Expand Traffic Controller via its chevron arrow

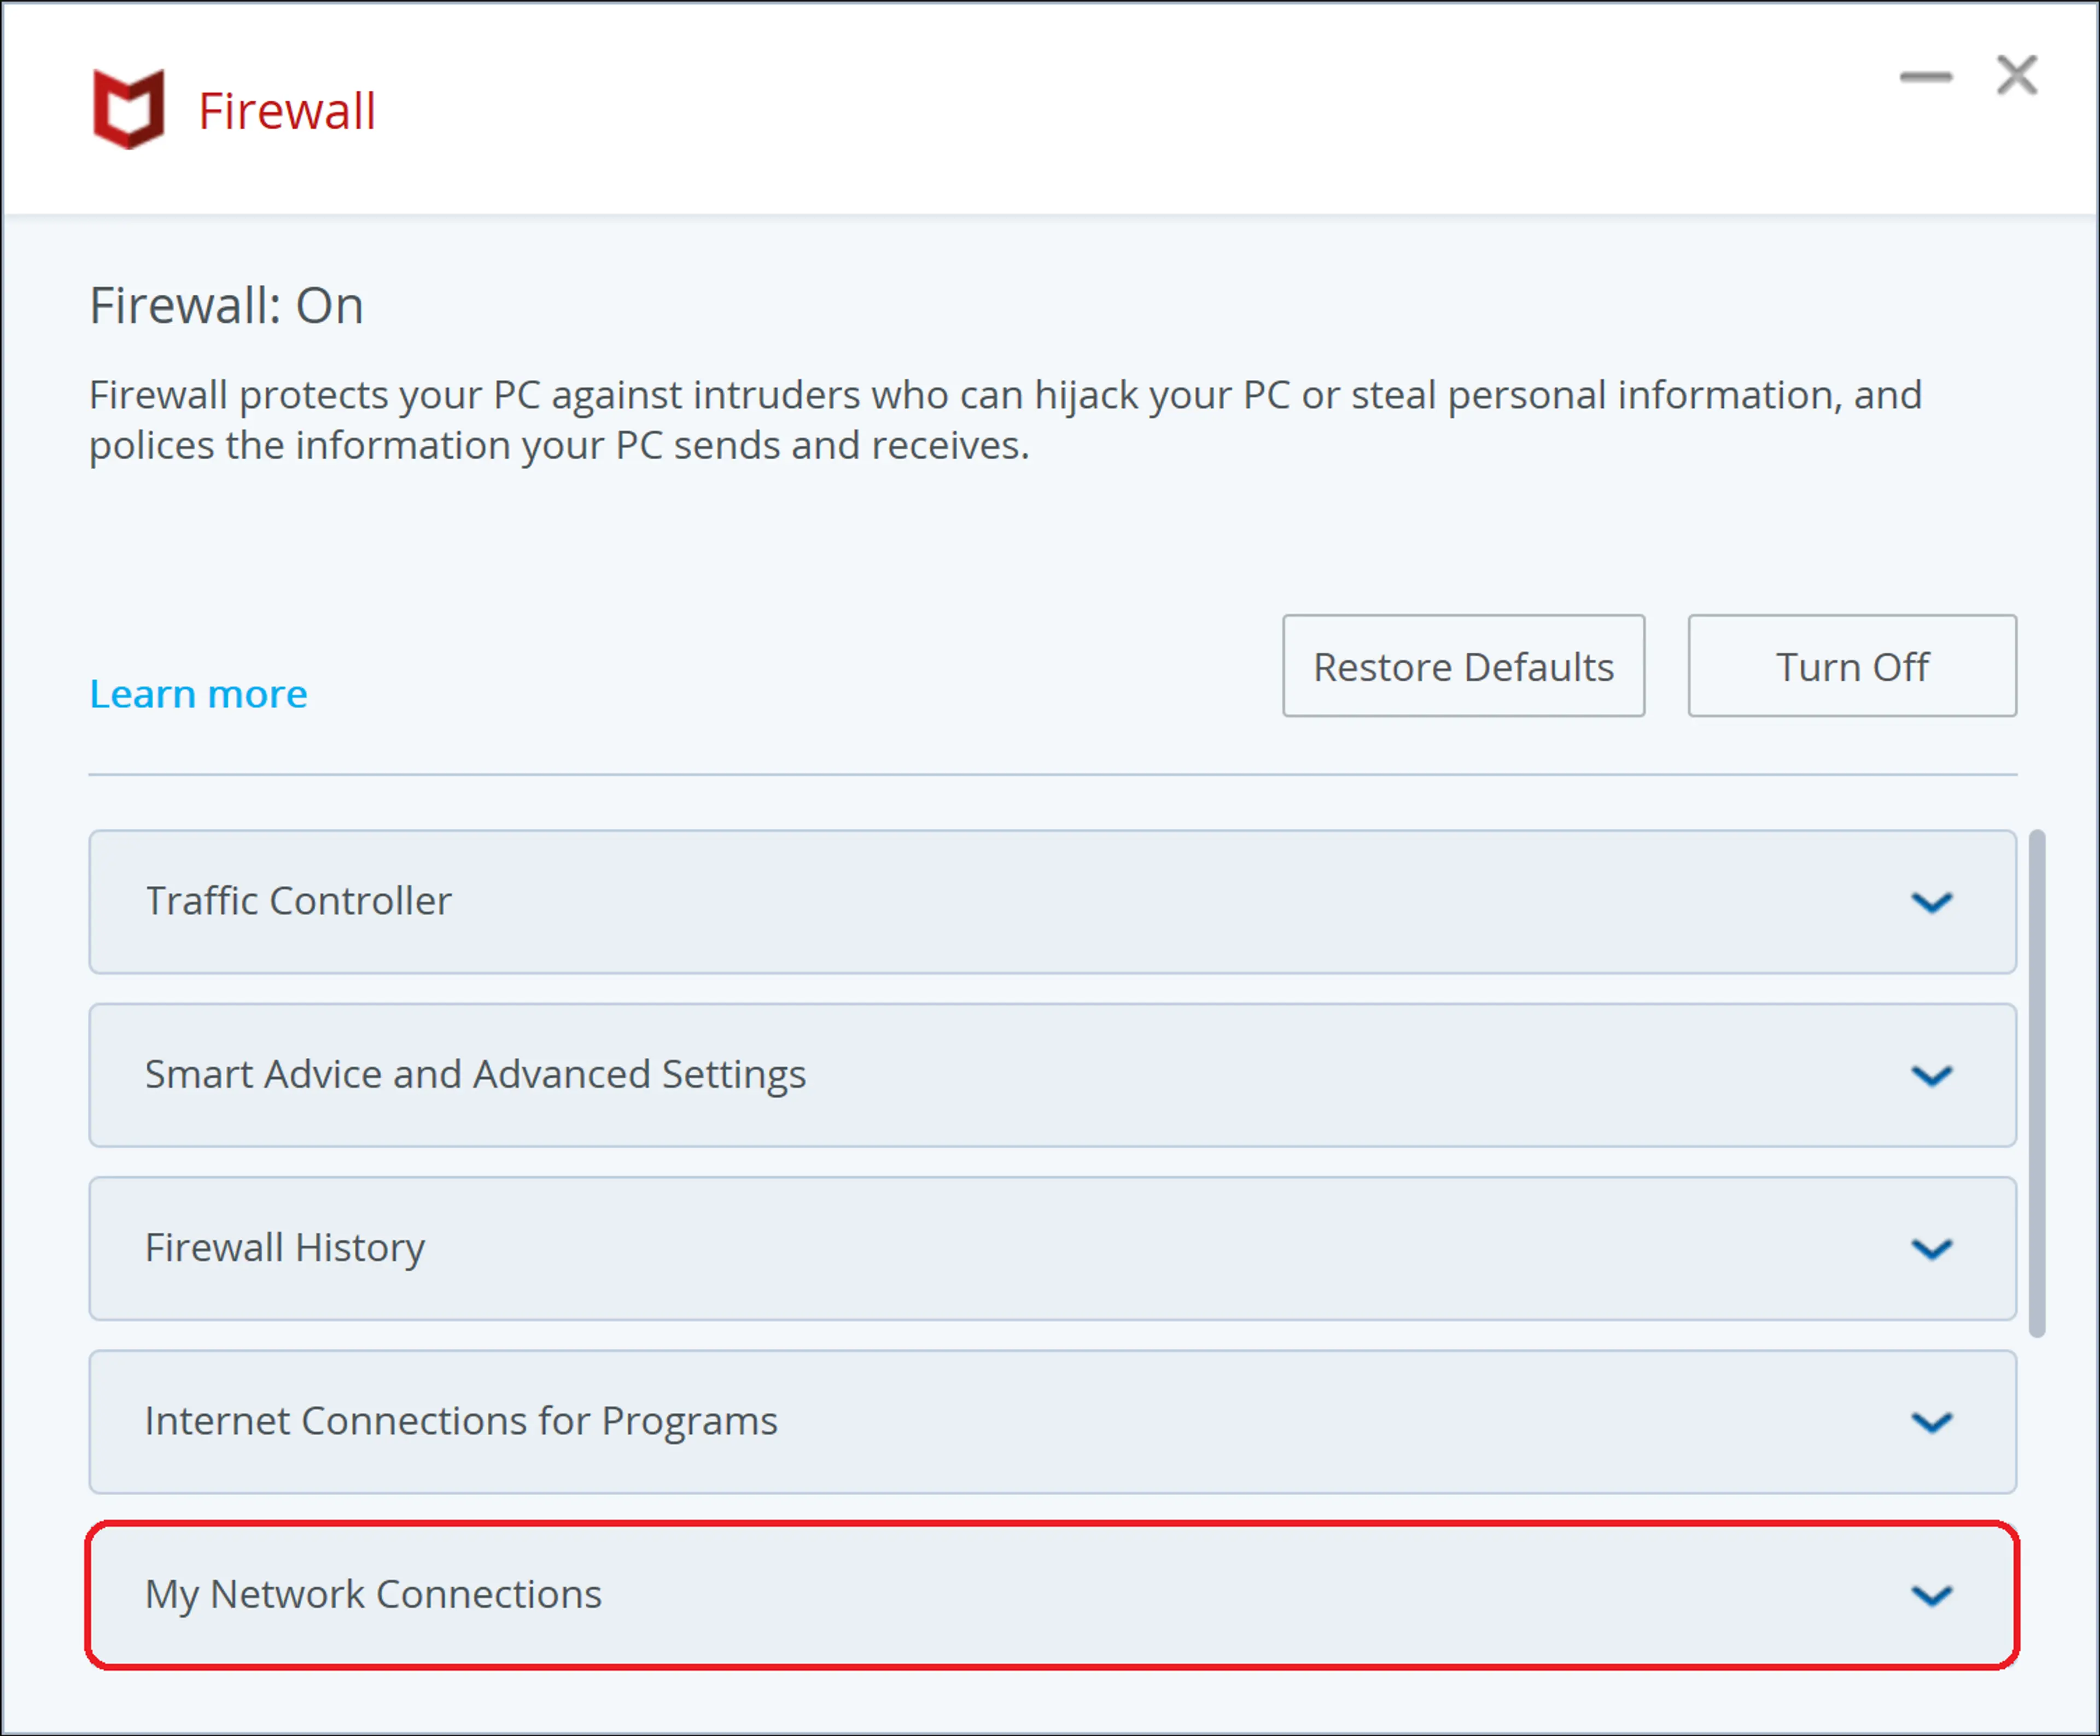(1931, 902)
